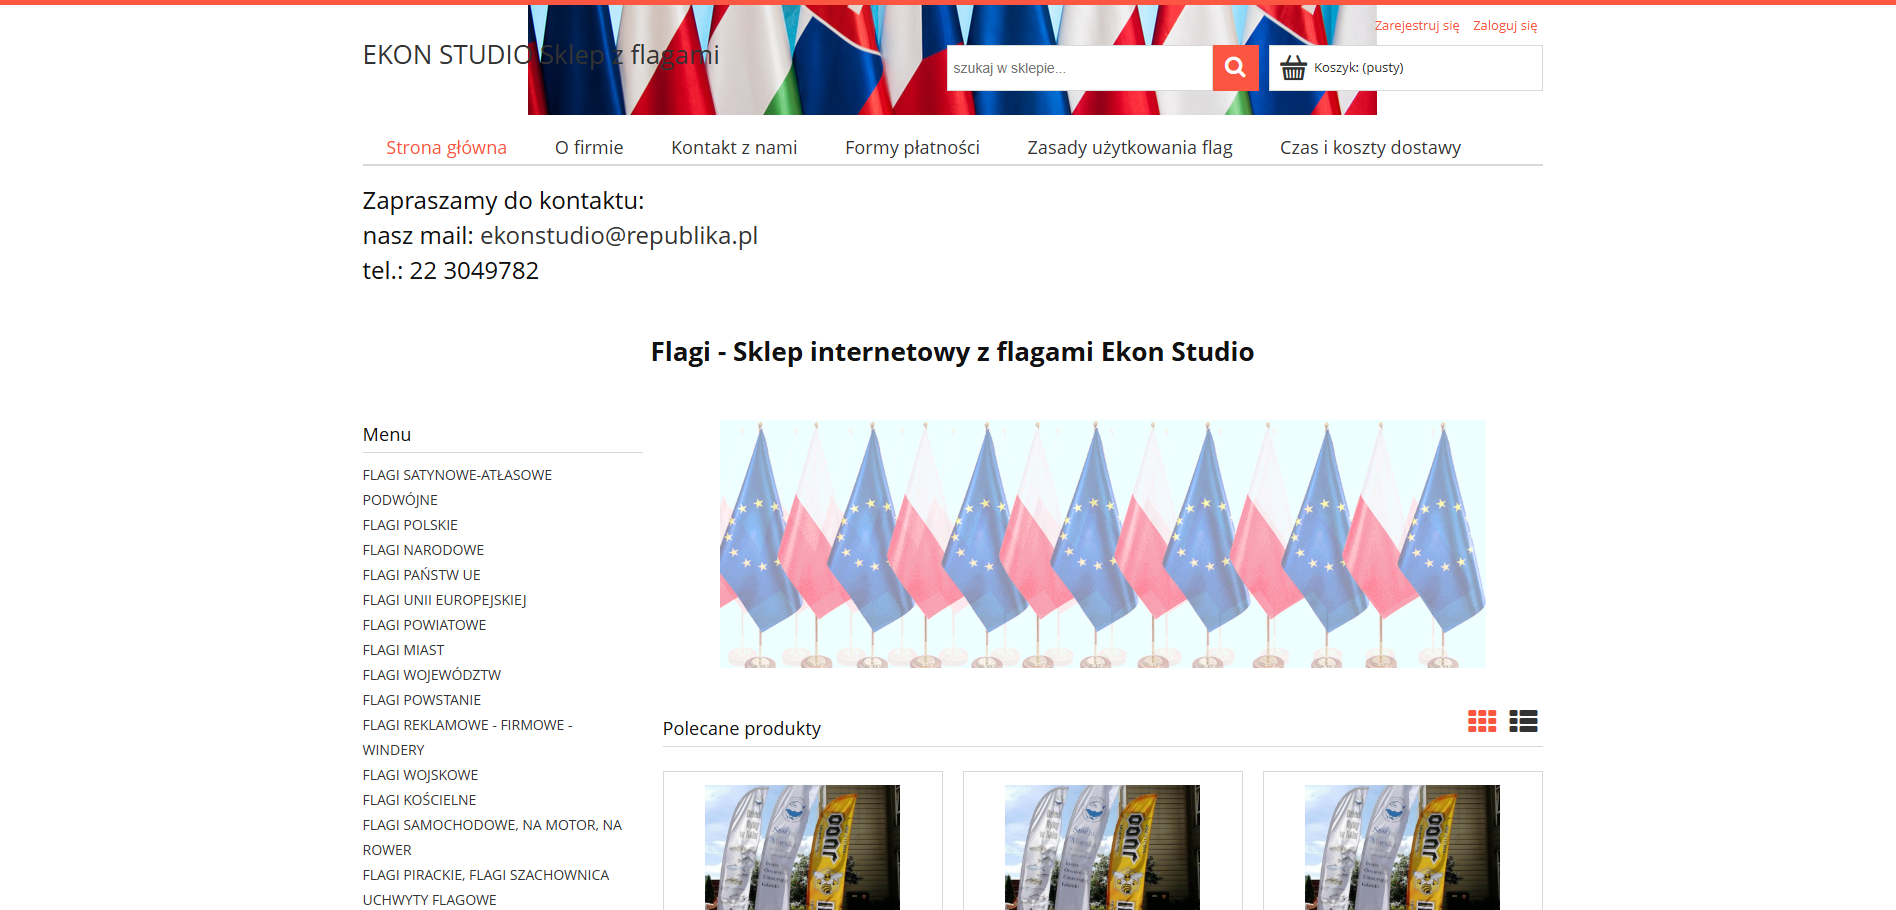The image size is (1896, 910).
Task: Click the EU and Polish flags banner
Action: [1102, 544]
